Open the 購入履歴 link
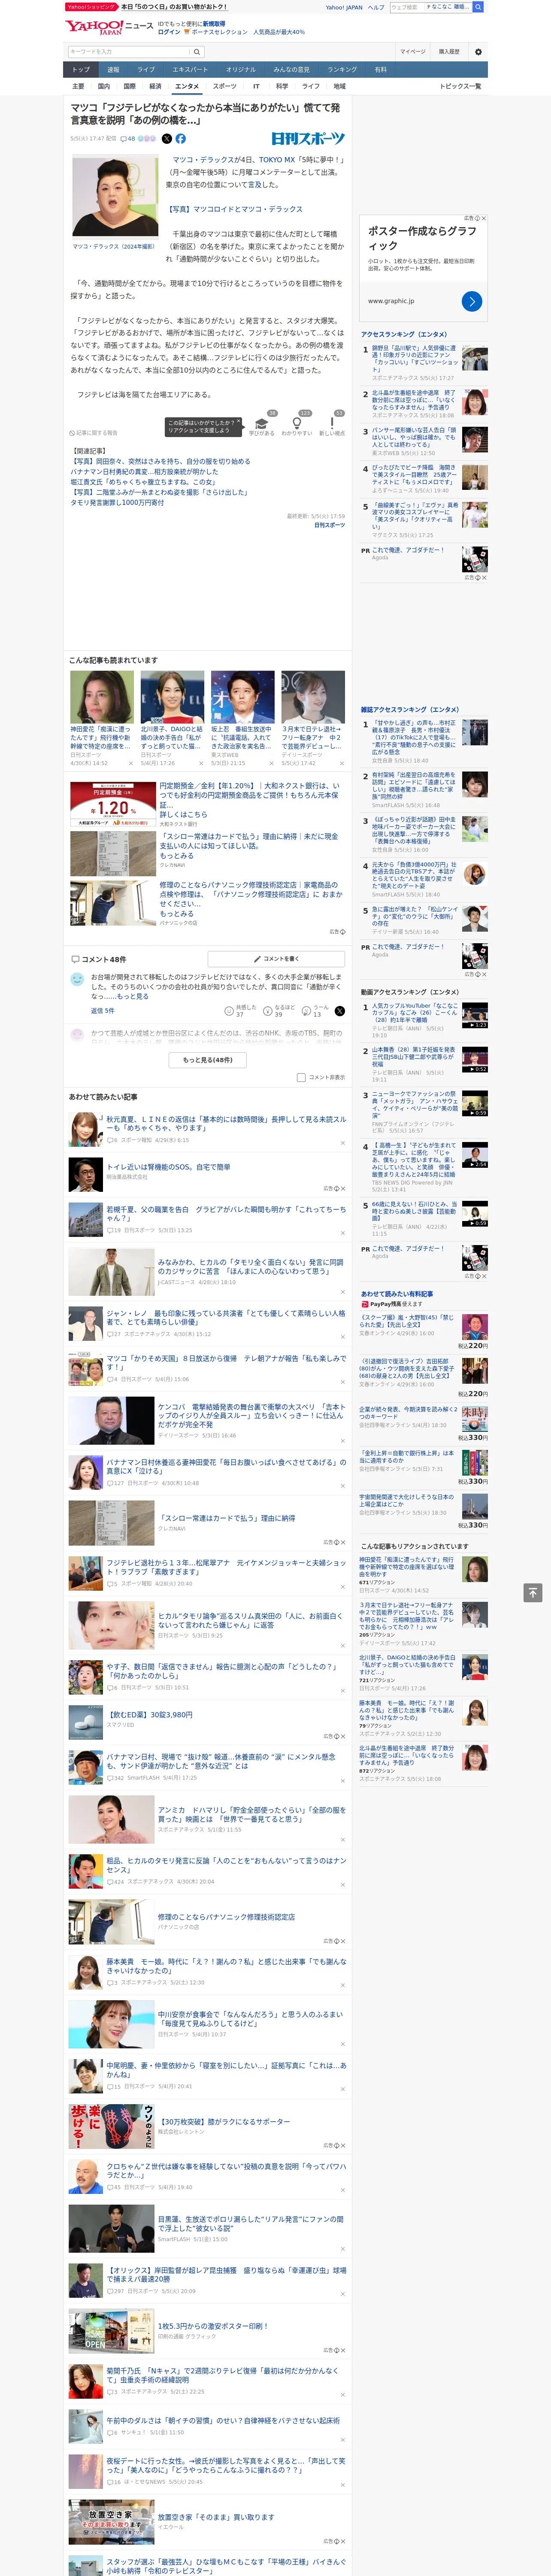Screen dimensions: 551x2576 click(449, 51)
